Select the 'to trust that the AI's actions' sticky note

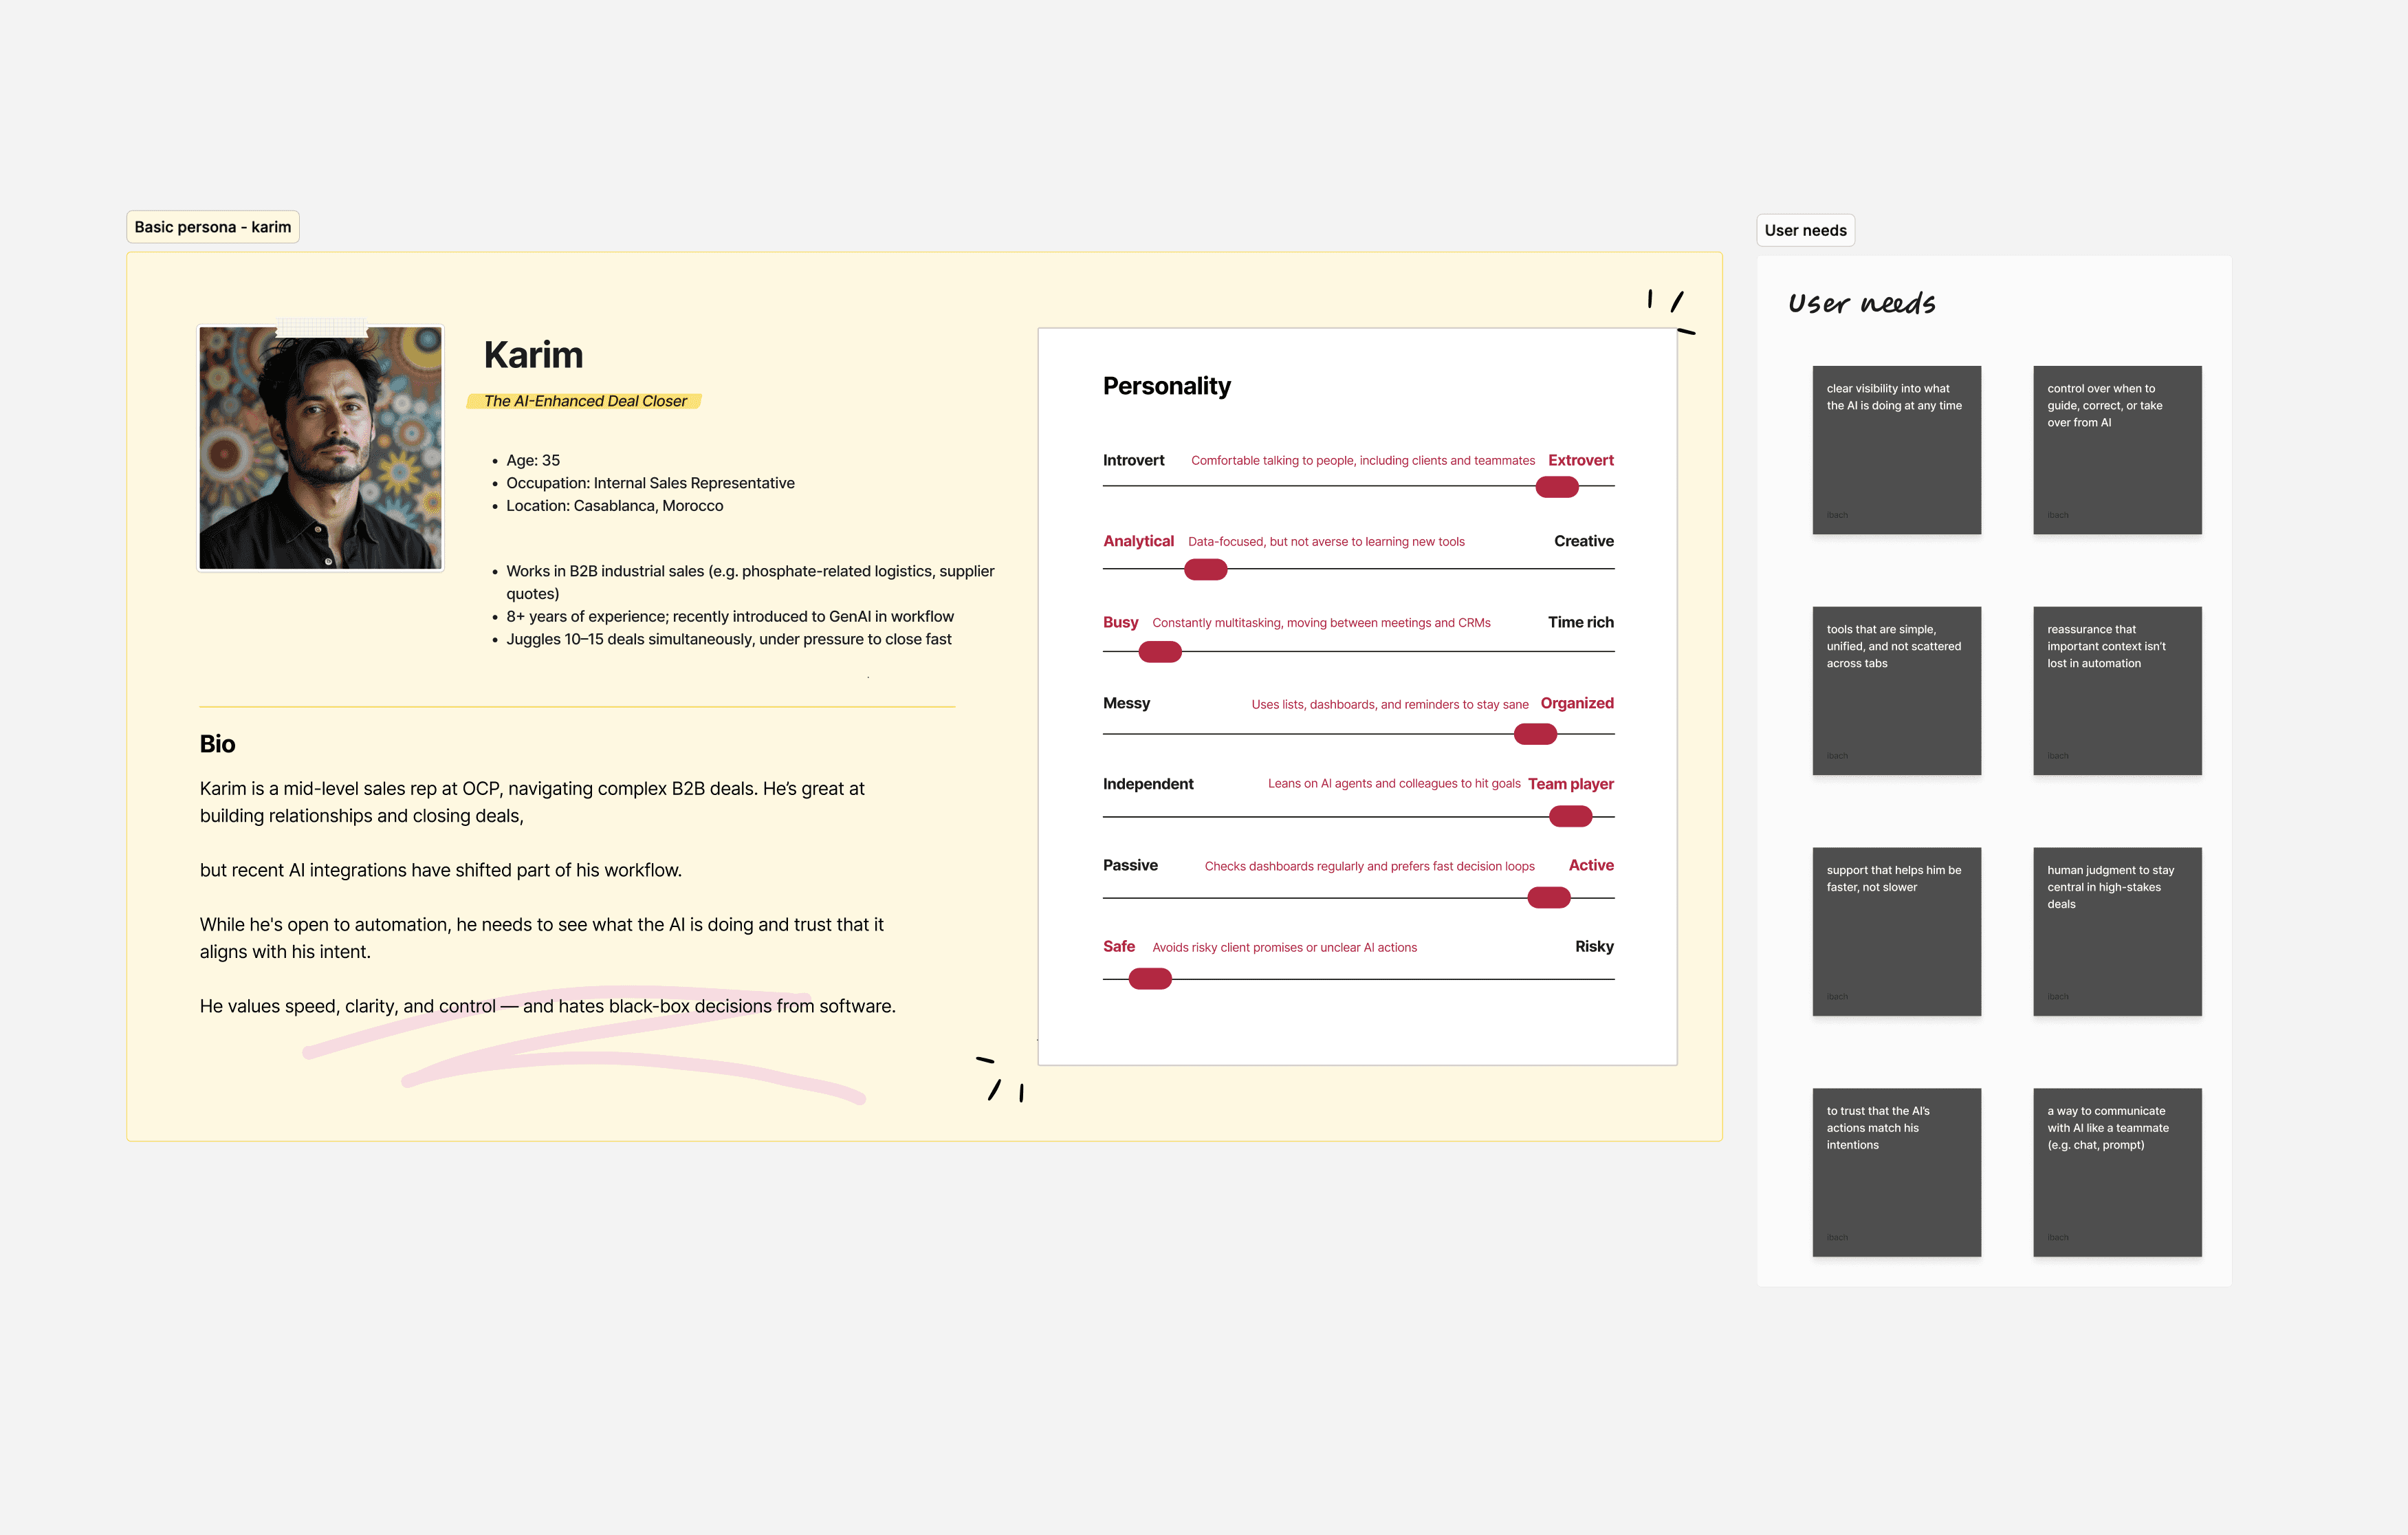pyautogui.click(x=1896, y=1172)
